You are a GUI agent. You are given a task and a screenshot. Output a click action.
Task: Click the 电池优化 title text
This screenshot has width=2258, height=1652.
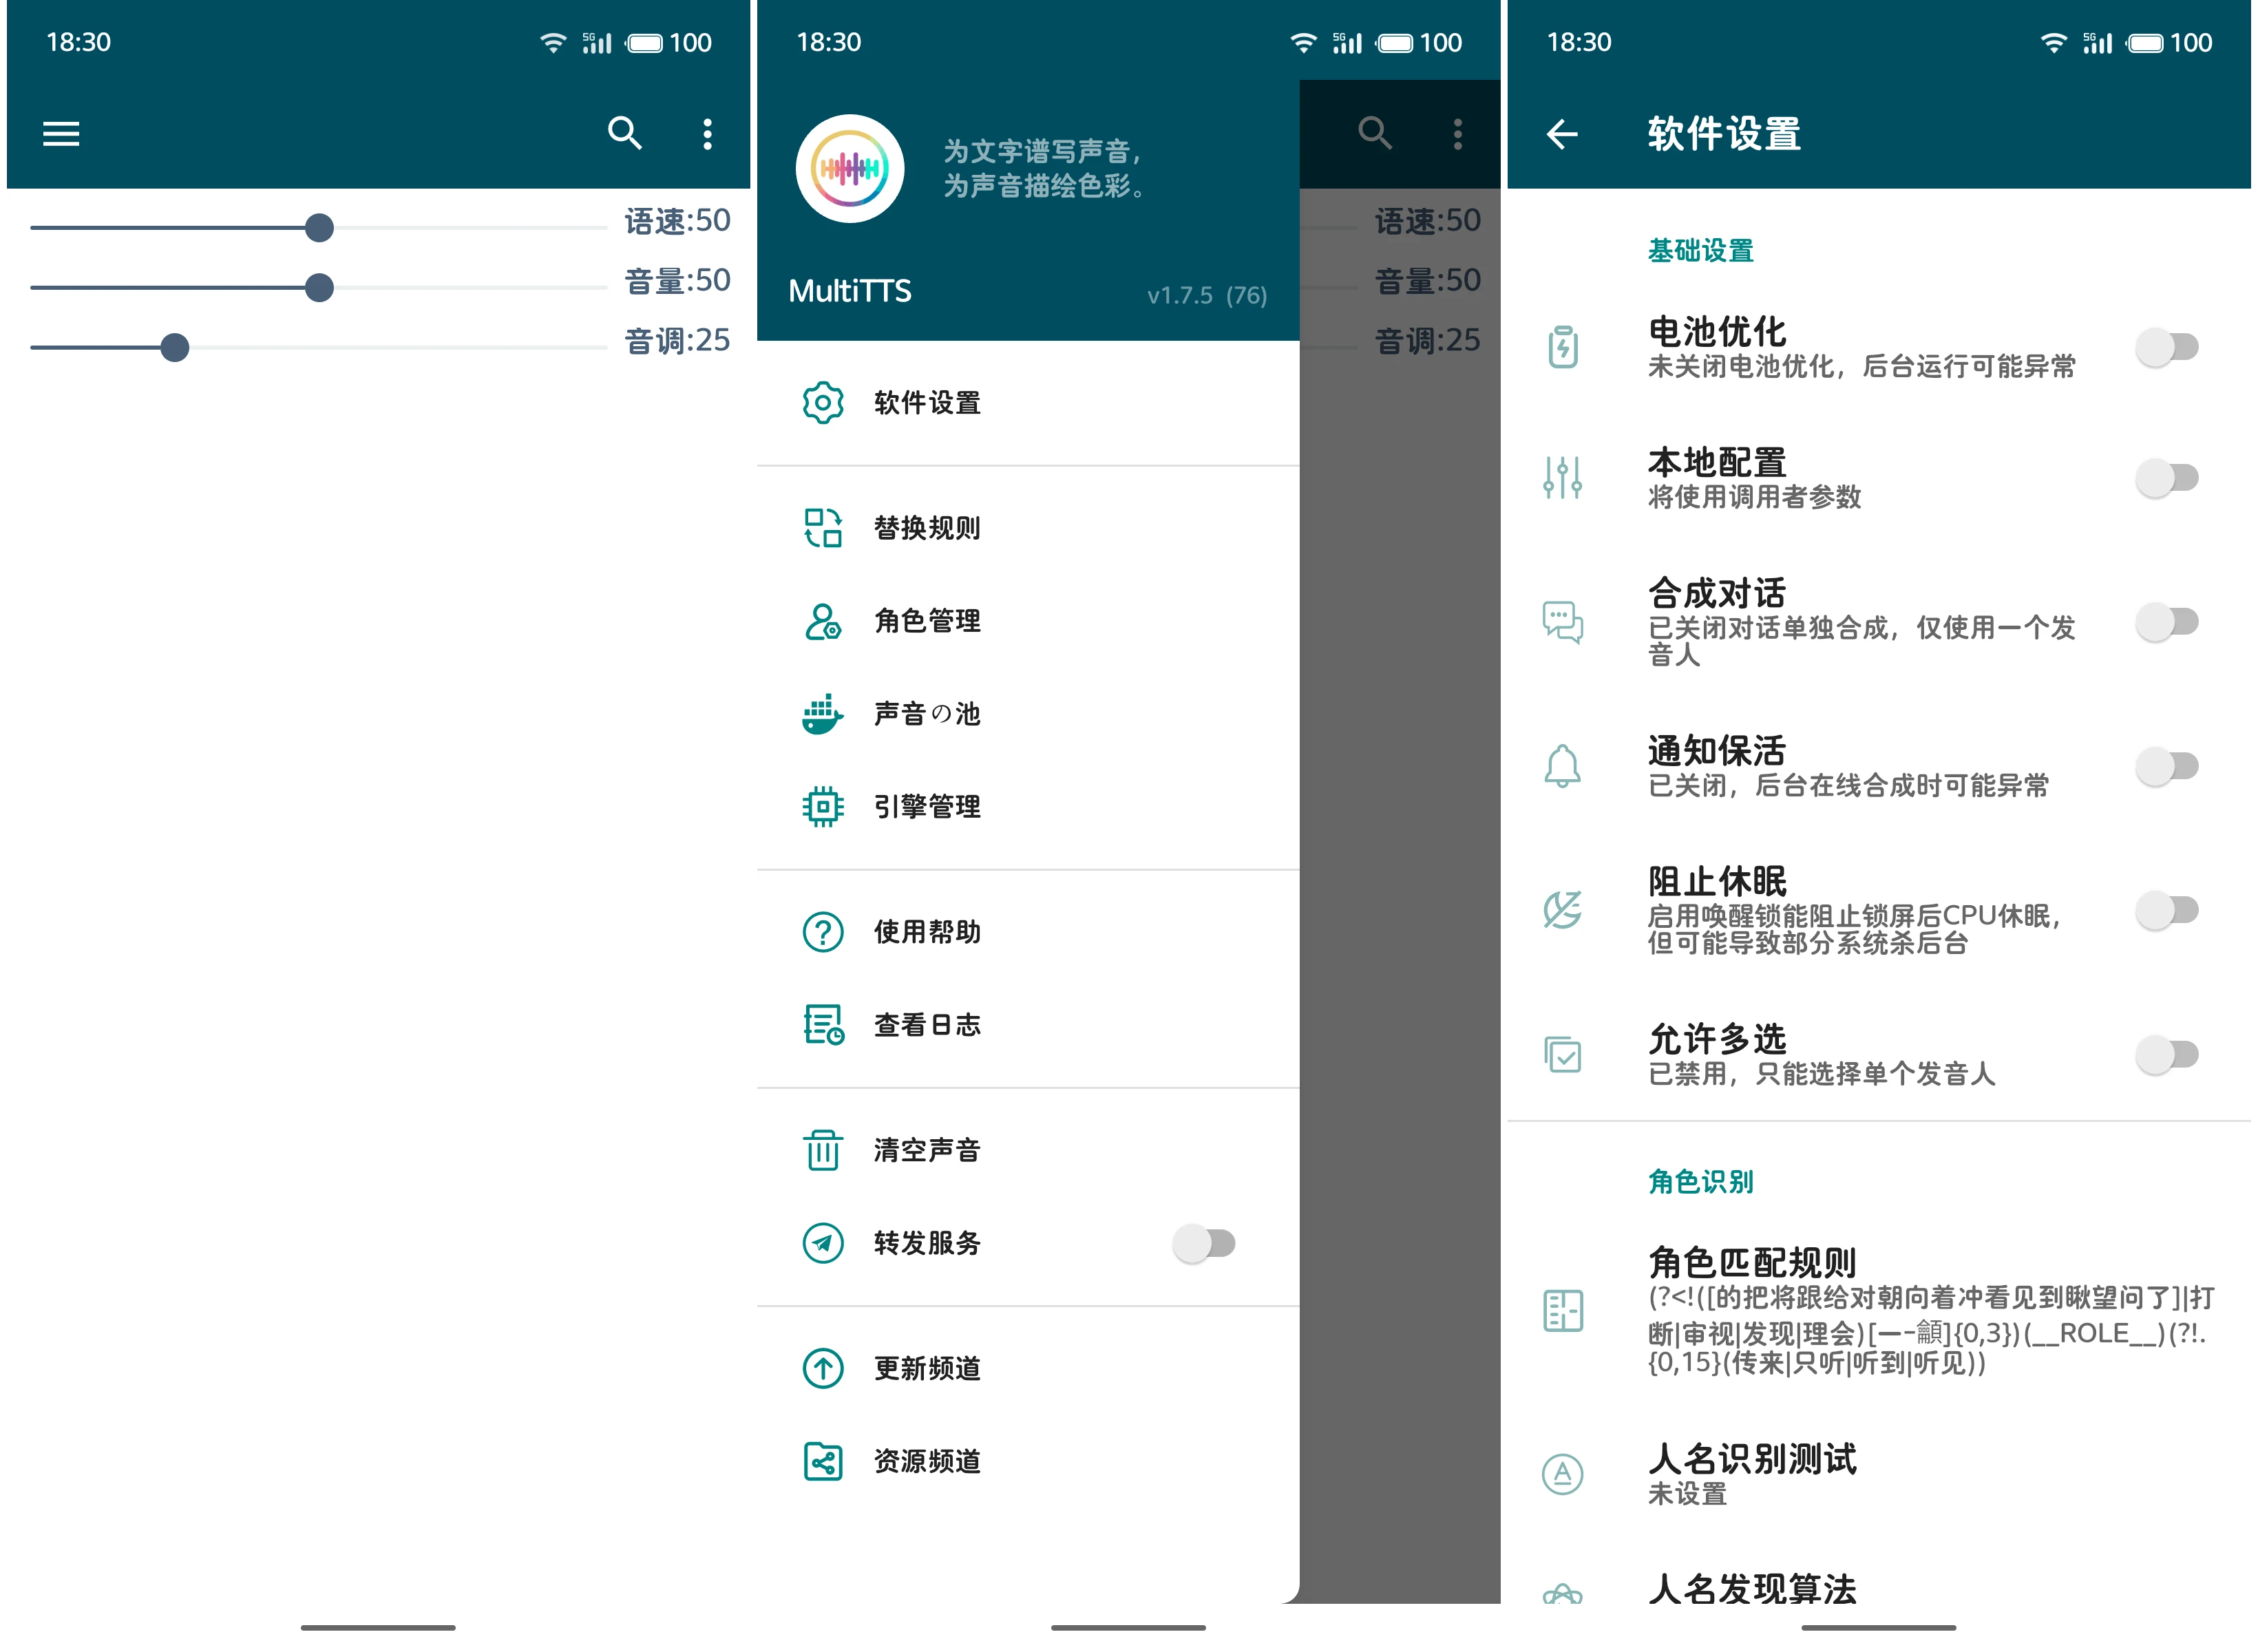click(x=1717, y=332)
